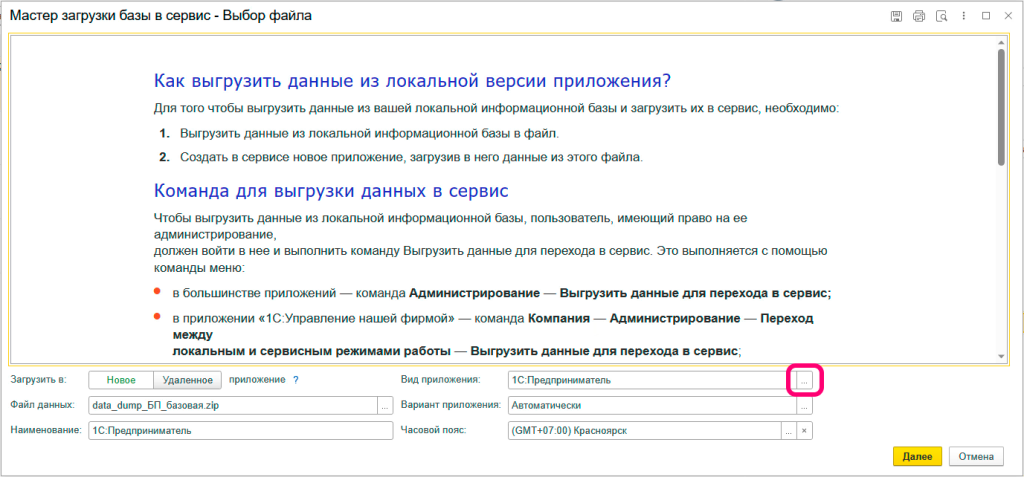Open the time zone "Часовой пояс" selection list
This screenshot has width=1024, height=477.
(x=788, y=430)
